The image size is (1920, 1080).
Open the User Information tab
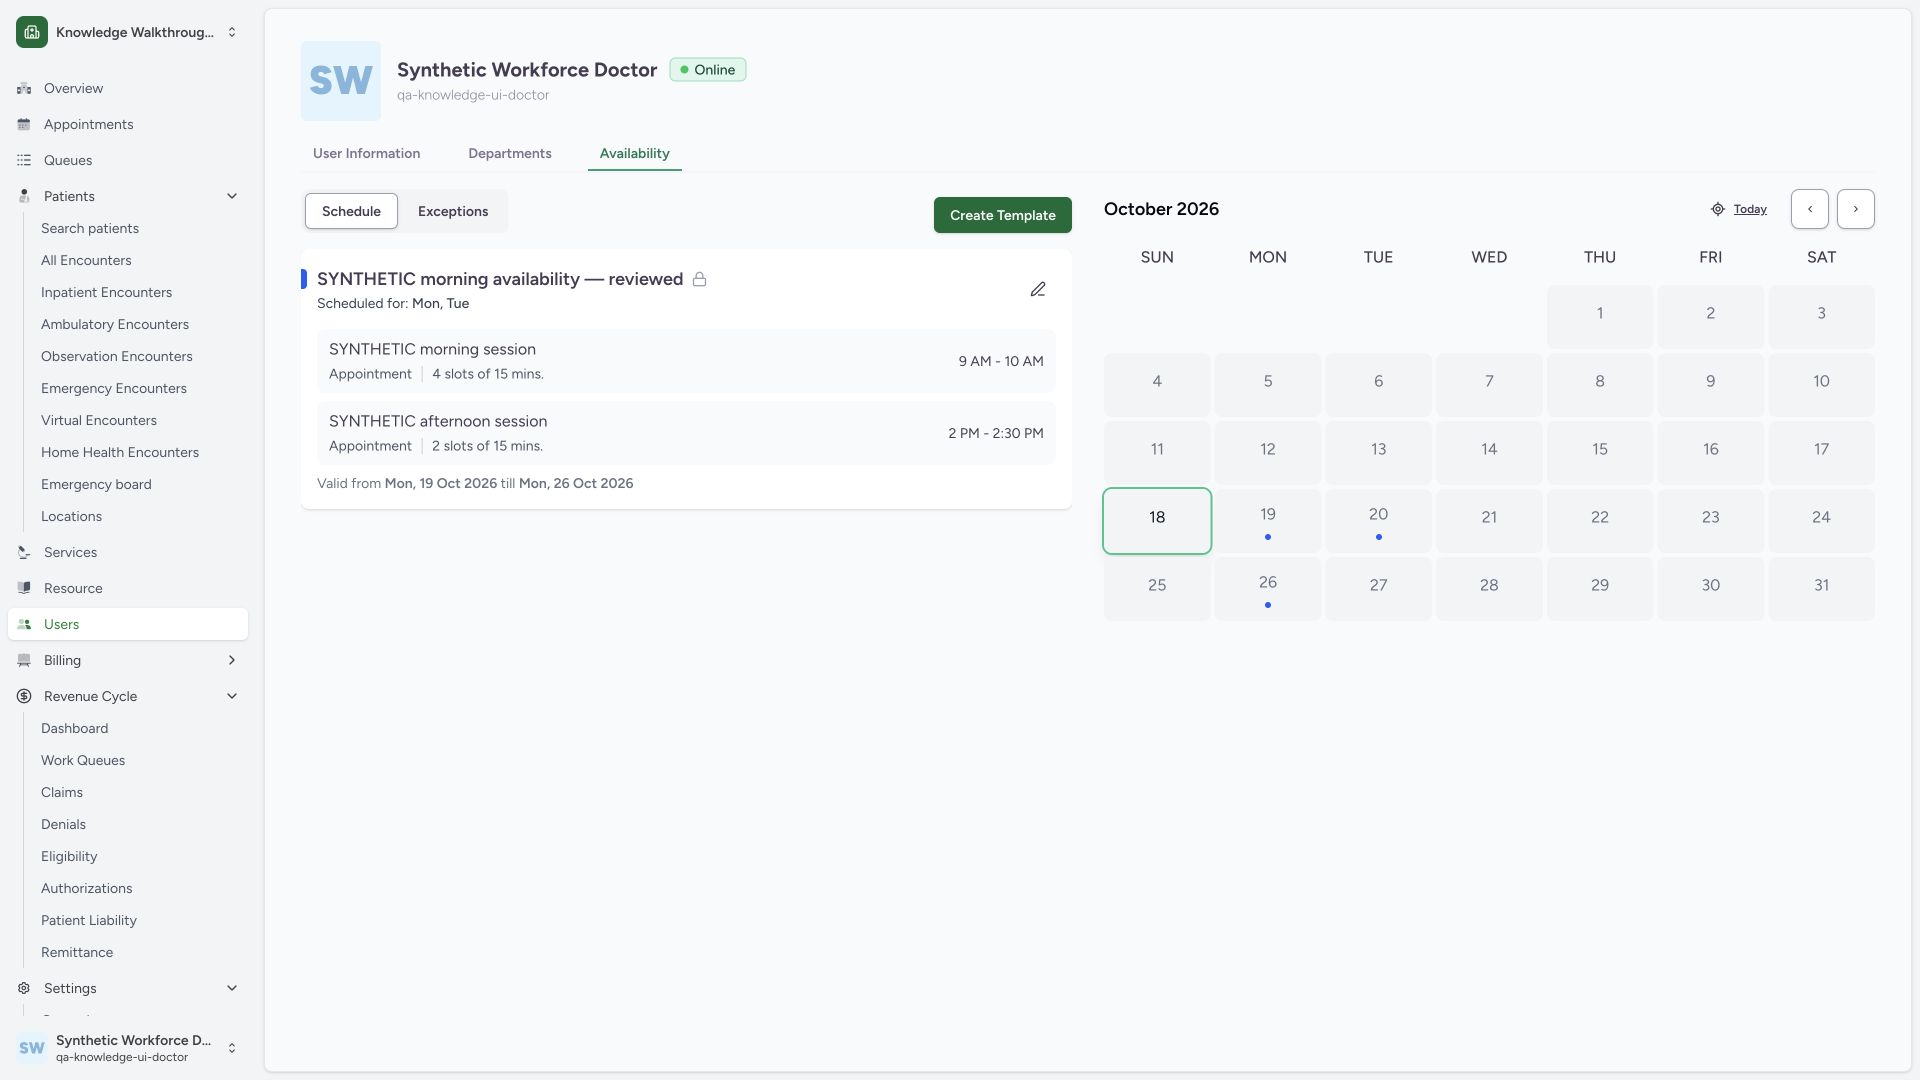pyautogui.click(x=366, y=153)
